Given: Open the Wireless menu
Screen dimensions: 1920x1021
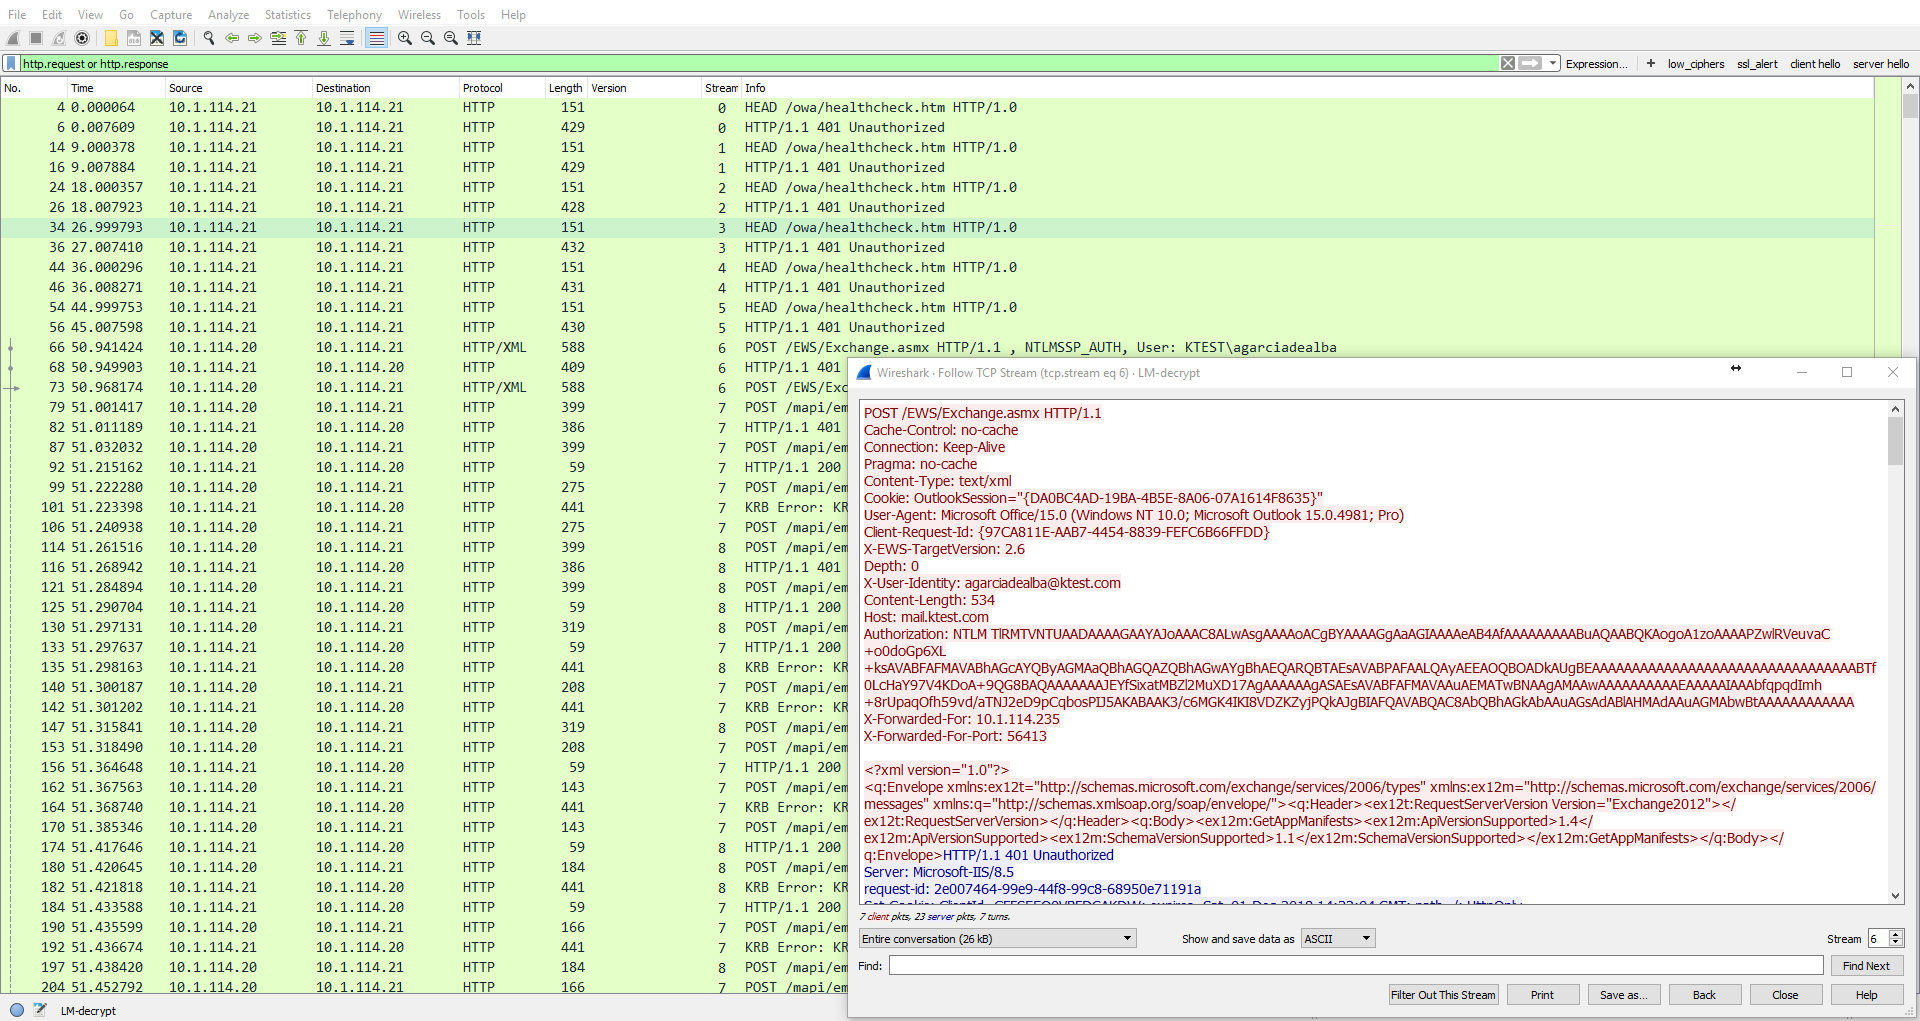Looking at the screenshot, I should pyautogui.click(x=419, y=15).
